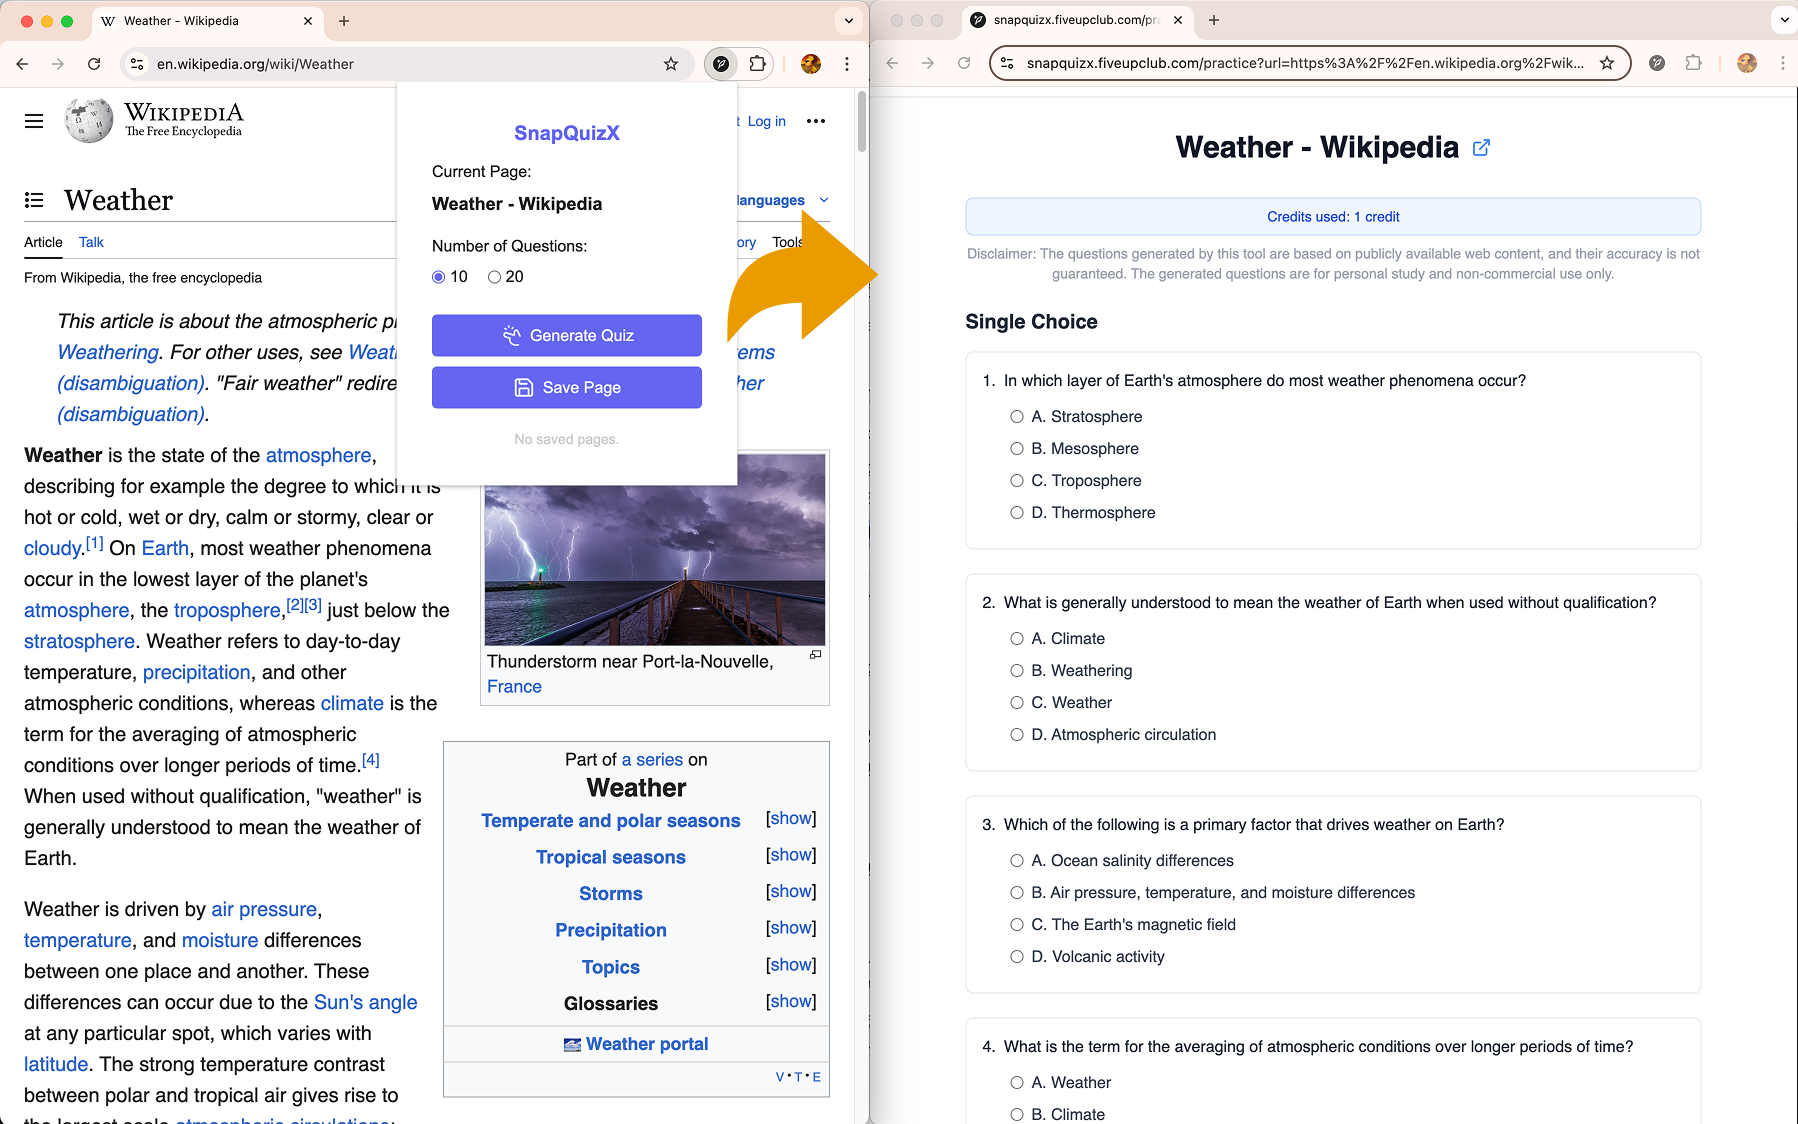Open the thunderstorm photo thumbnail
The width and height of the screenshot is (1798, 1124).
655,550
